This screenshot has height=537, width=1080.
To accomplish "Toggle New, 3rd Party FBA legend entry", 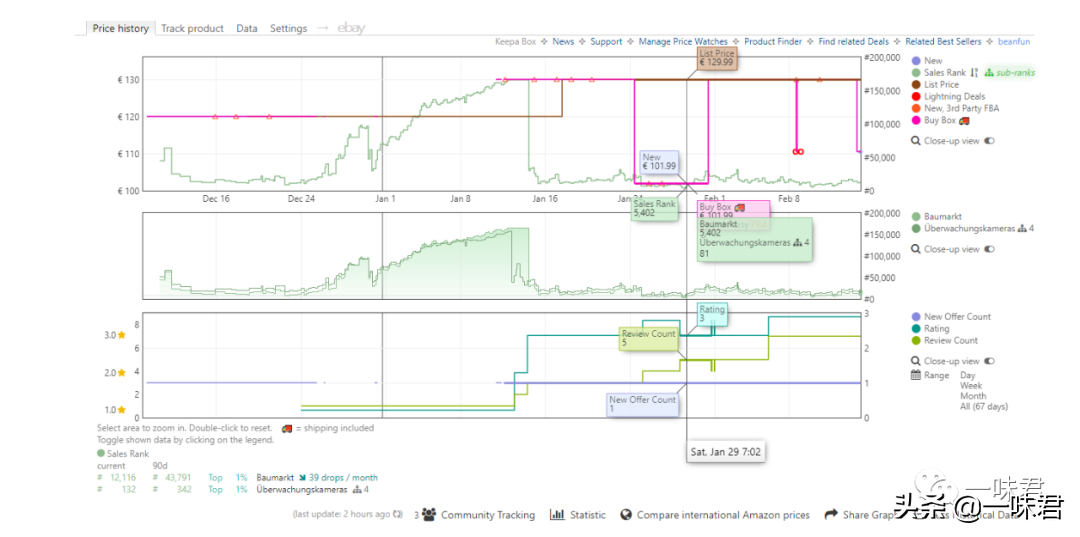I will point(955,108).
